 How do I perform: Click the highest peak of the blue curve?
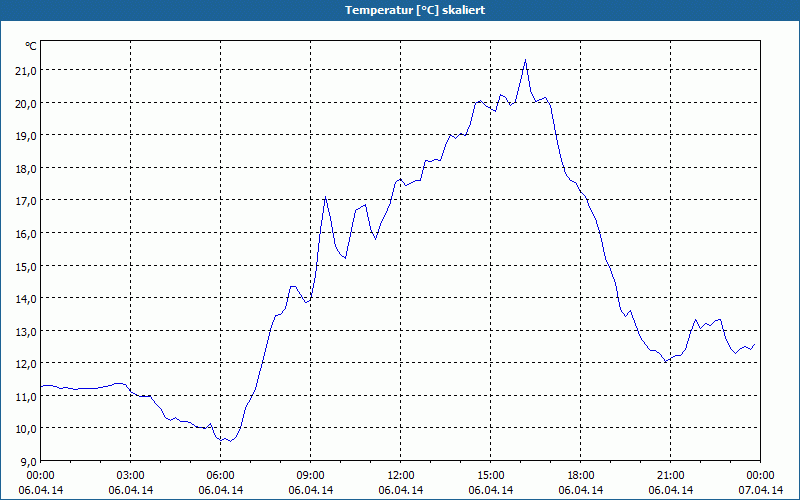pos(526,60)
